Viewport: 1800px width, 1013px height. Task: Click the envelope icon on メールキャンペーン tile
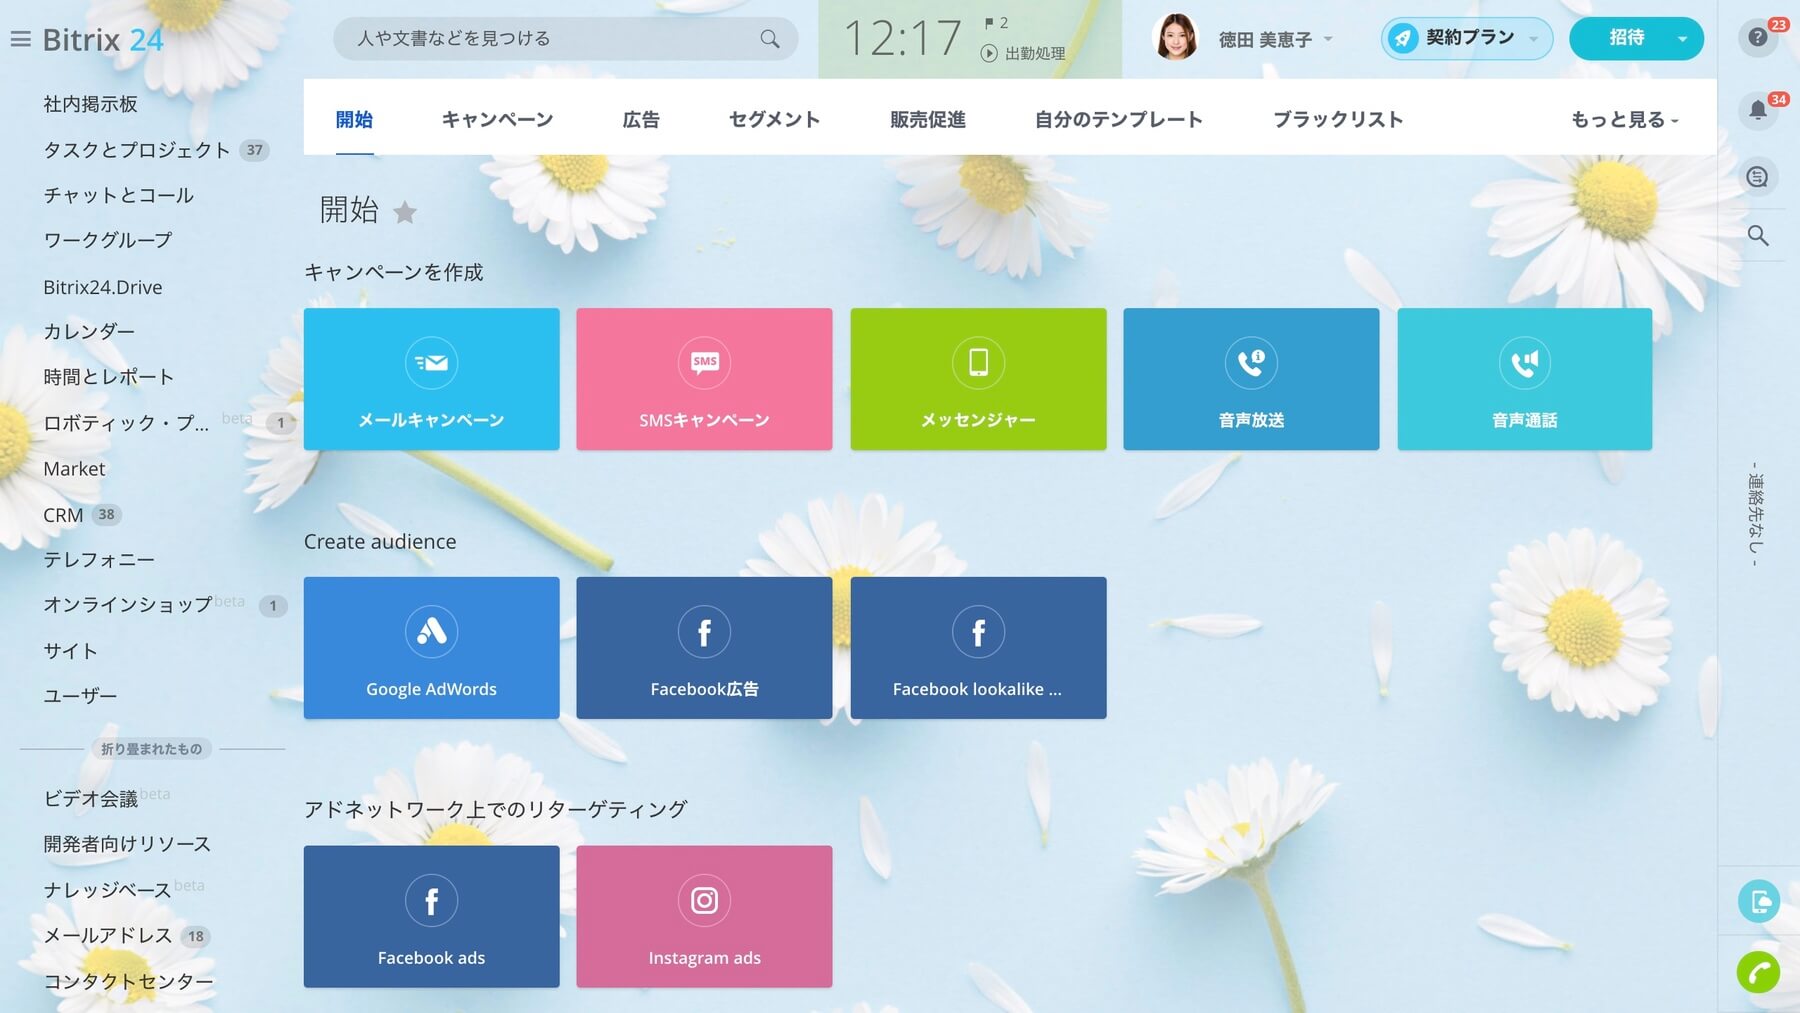431,363
